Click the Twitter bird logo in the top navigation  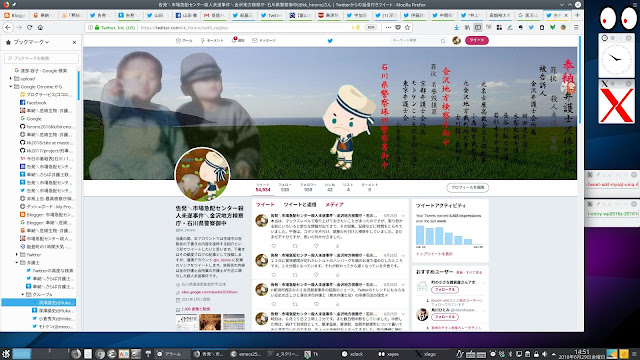tap(330, 40)
